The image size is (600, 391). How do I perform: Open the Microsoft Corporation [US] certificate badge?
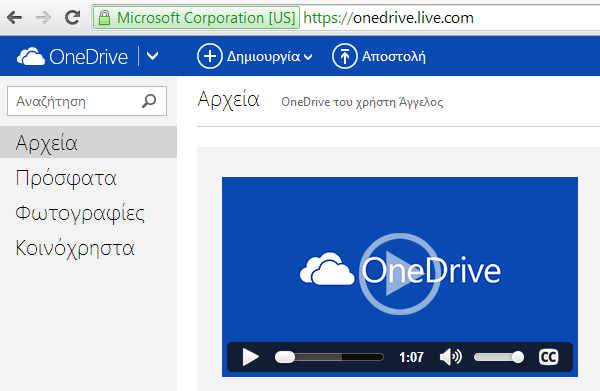click(196, 18)
